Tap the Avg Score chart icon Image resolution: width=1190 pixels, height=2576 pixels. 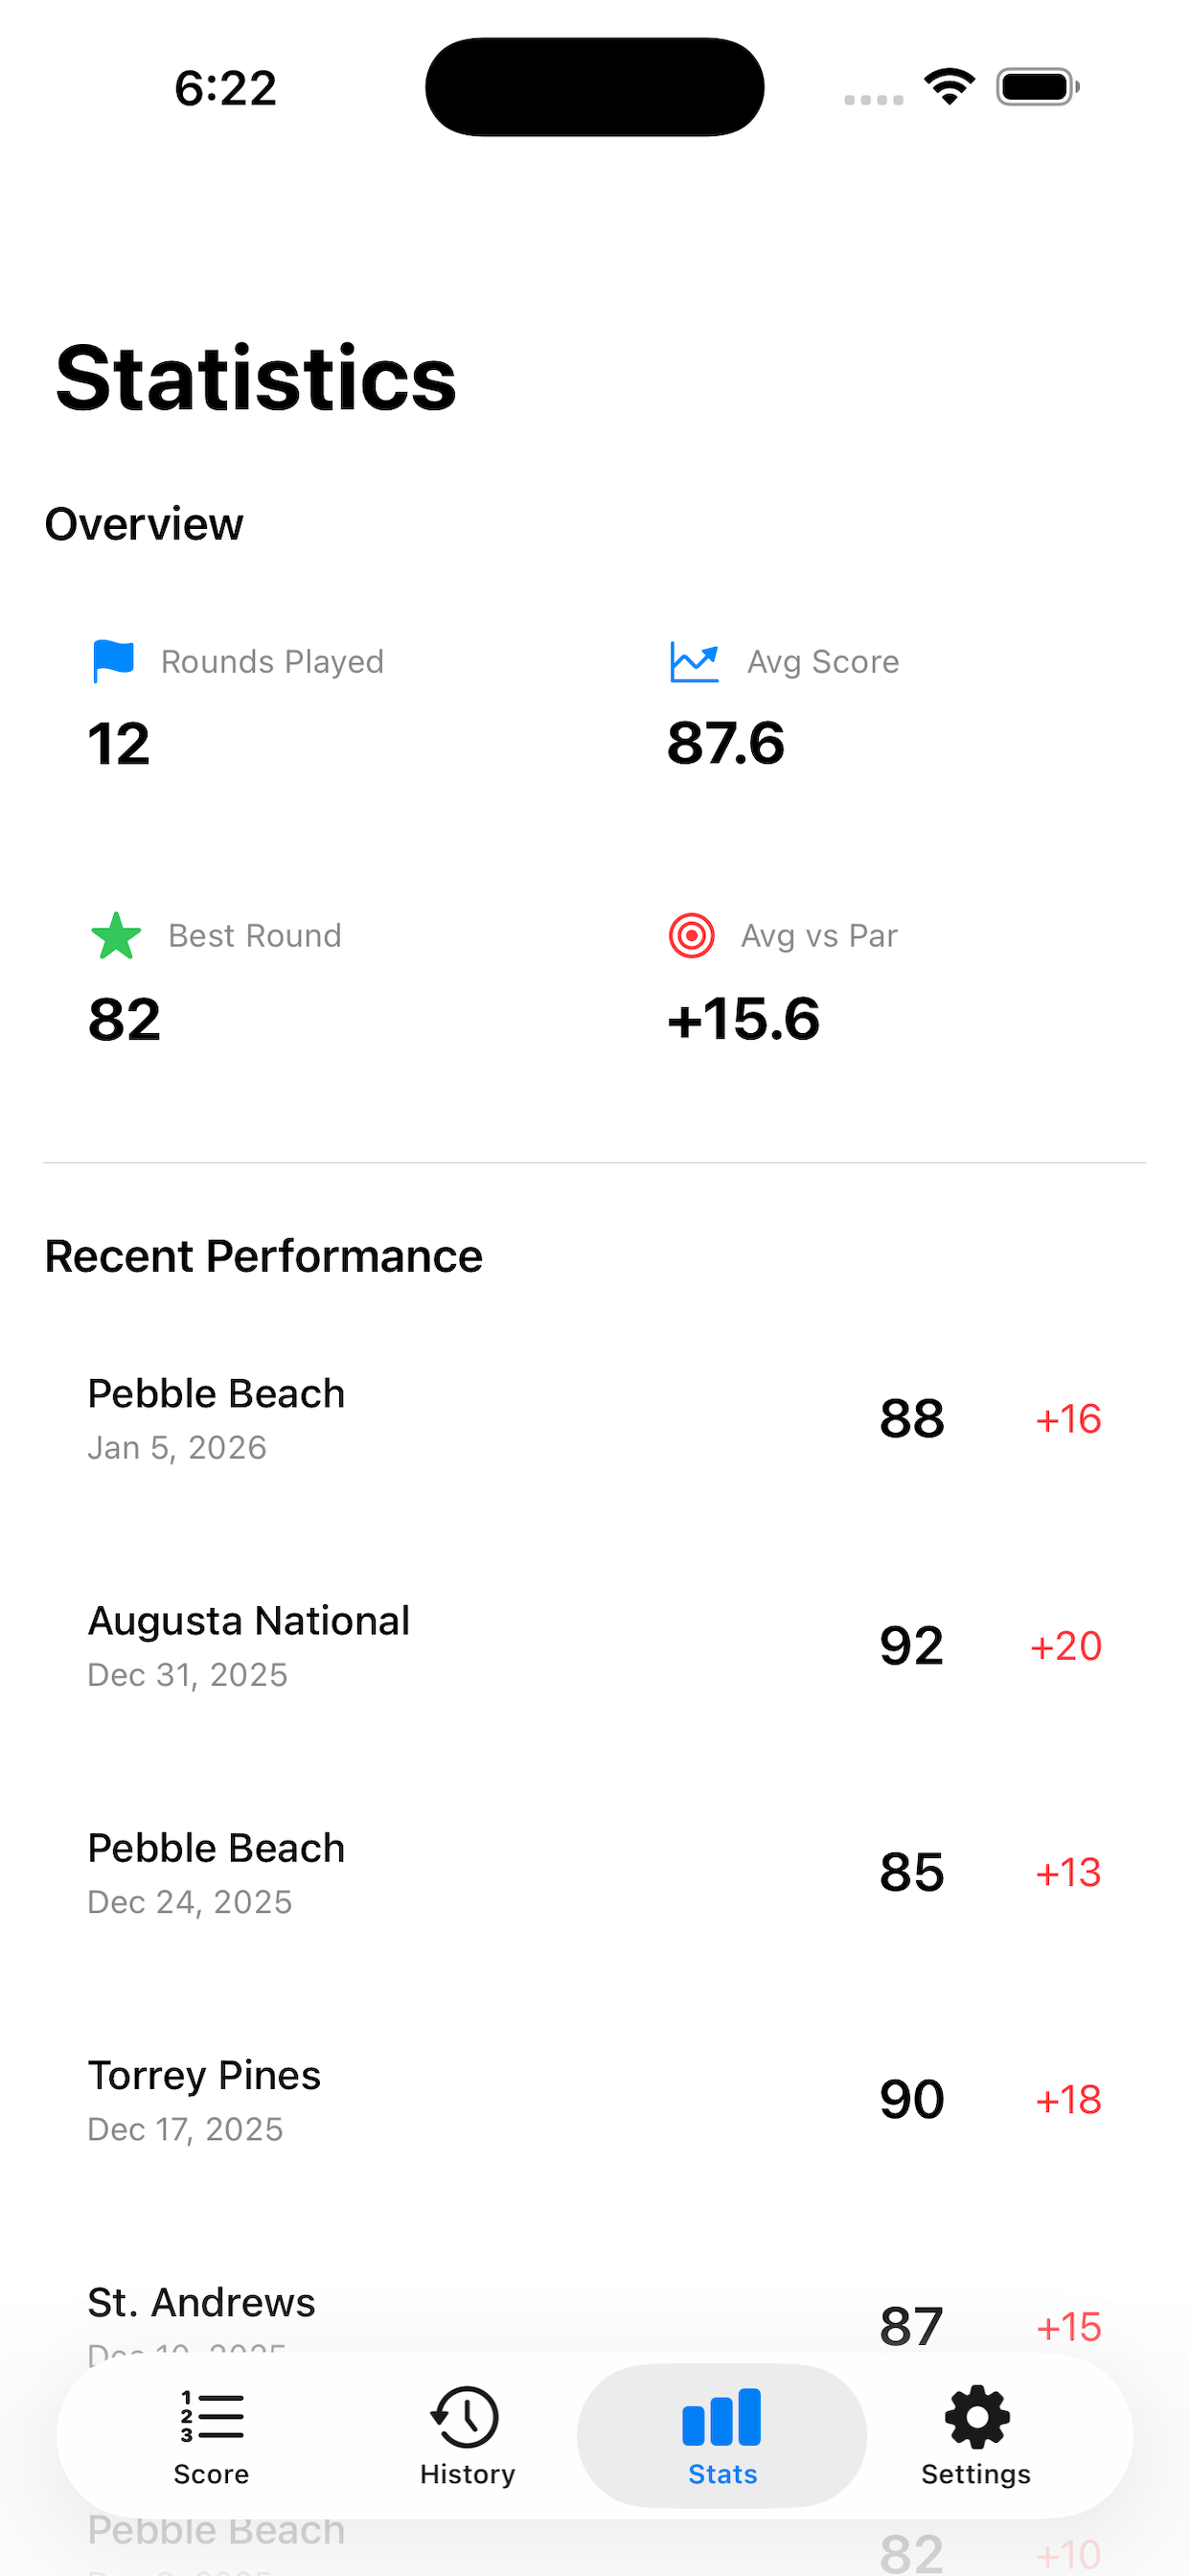tap(694, 662)
